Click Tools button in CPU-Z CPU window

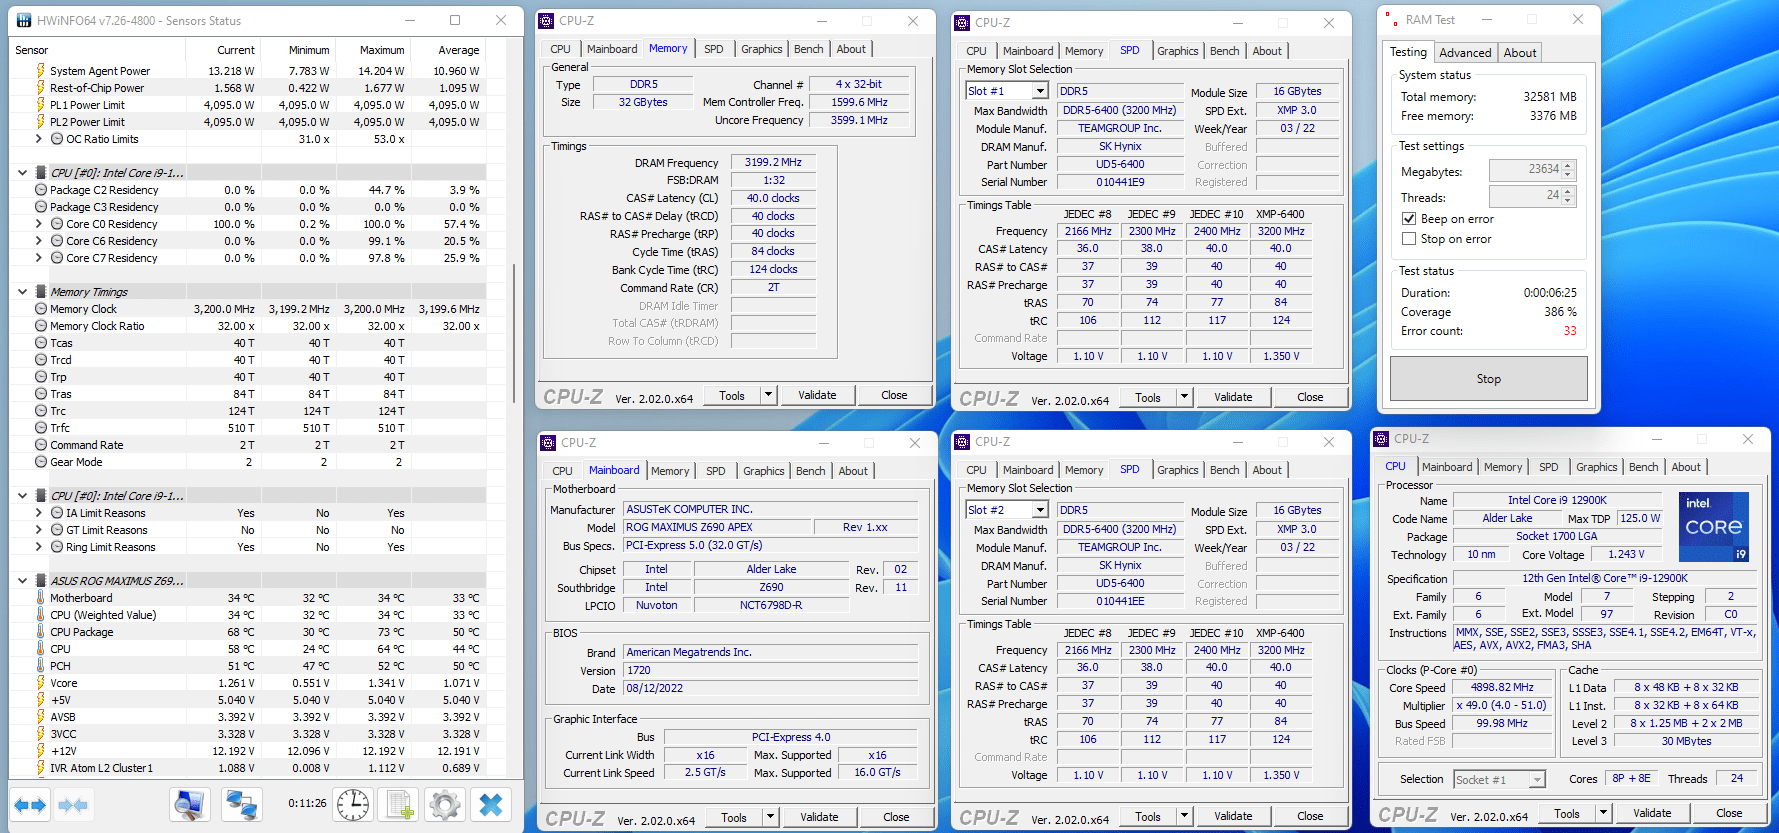[1567, 814]
